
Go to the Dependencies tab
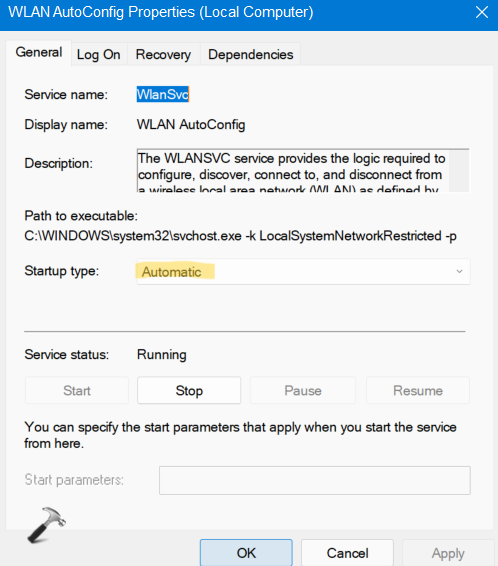click(x=250, y=55)
